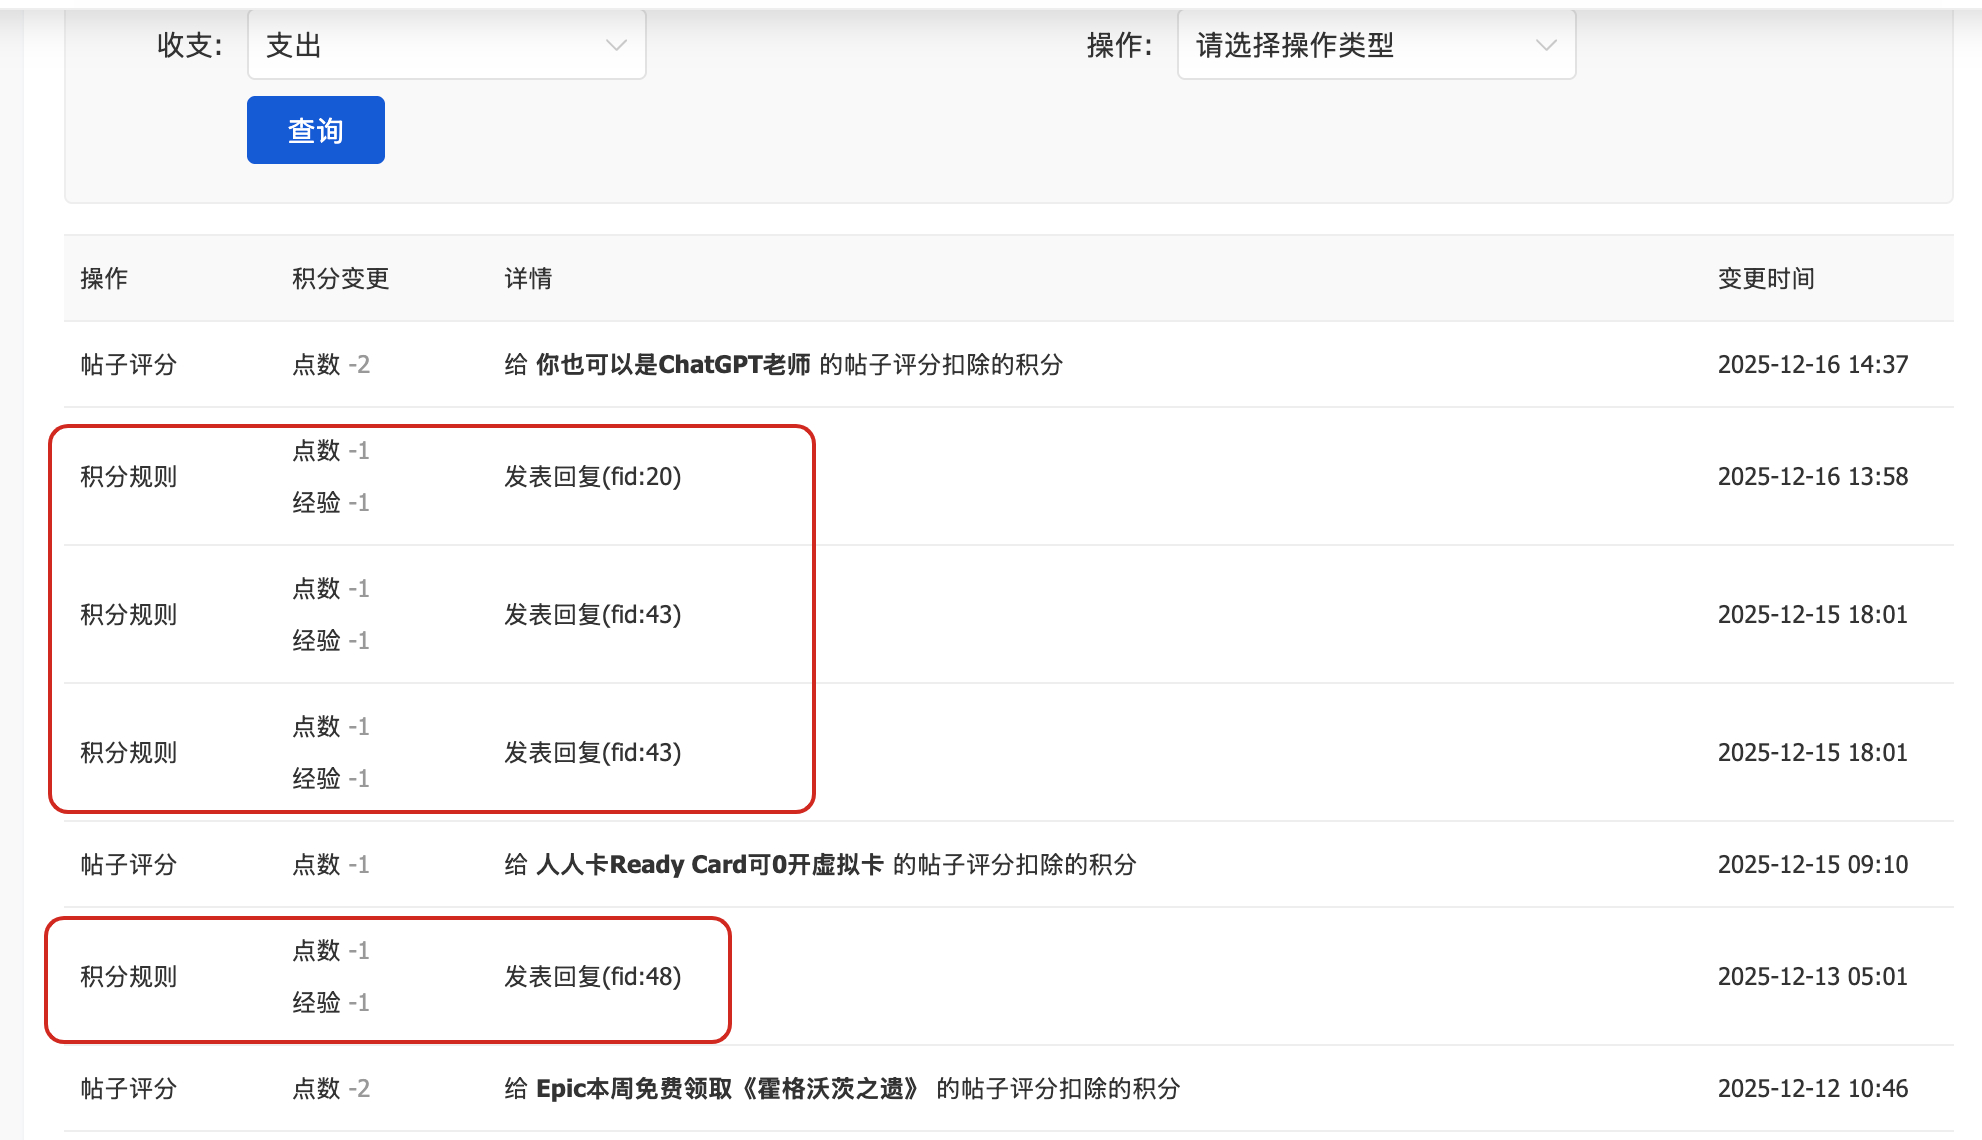Open the 人人卡Ready Card可0开虚拟卡 post link
The image size is (1982, 1140).
(x=709, y=865)
